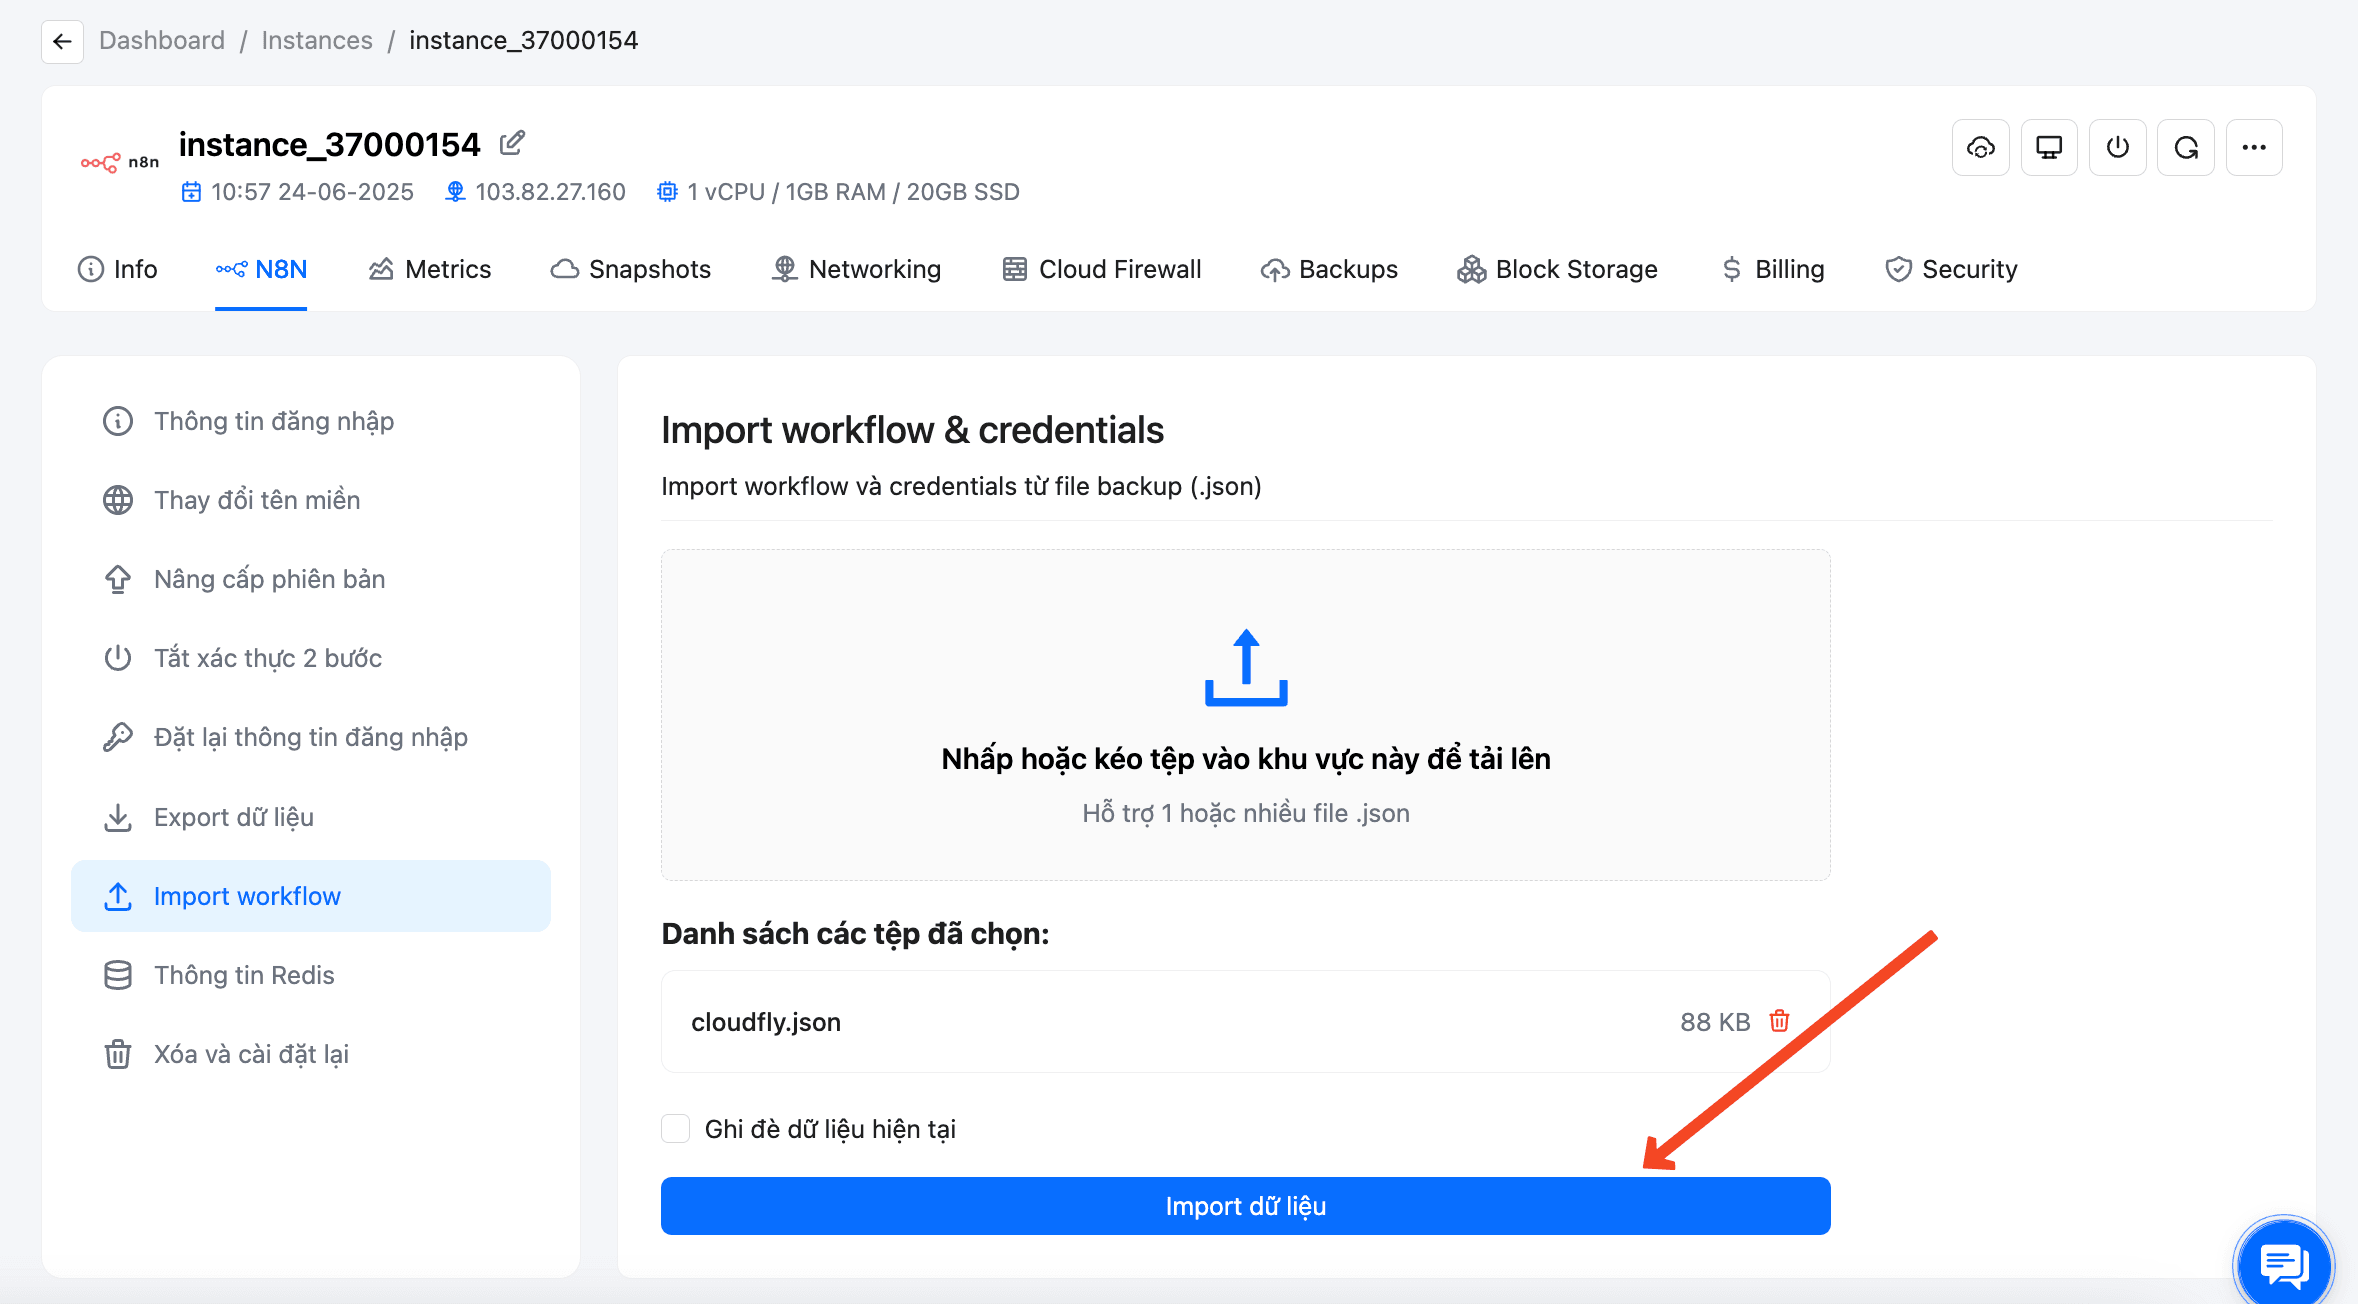Open the three-dots more options menu
Image resolution: width=2358 pixels, height=1304 pixels.
[x=2254, y=148]
